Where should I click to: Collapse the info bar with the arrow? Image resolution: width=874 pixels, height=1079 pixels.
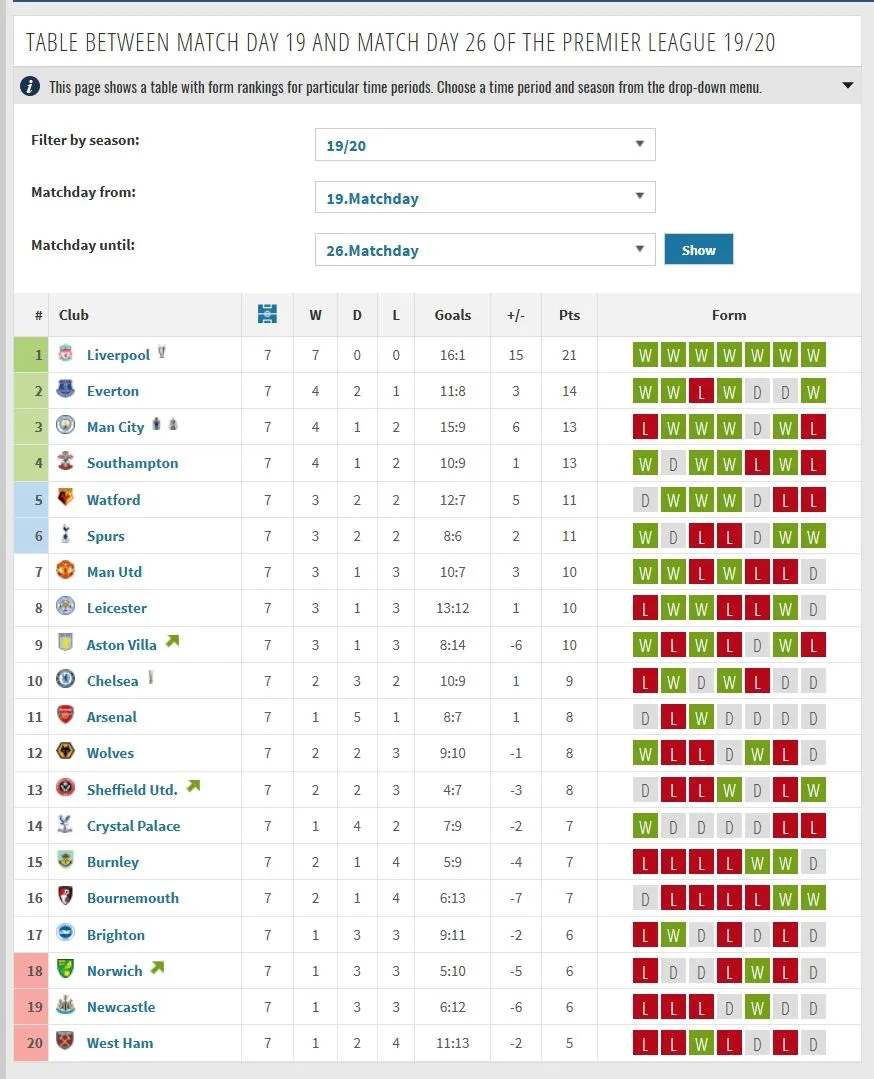click(x=848, y=86)
